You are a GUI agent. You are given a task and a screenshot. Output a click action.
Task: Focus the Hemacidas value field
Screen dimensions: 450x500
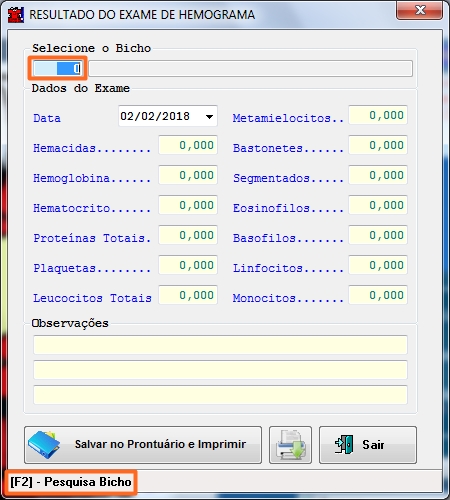[188, 145]
